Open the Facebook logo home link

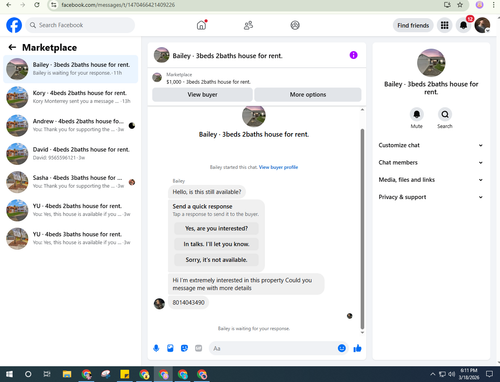point(14,25)
